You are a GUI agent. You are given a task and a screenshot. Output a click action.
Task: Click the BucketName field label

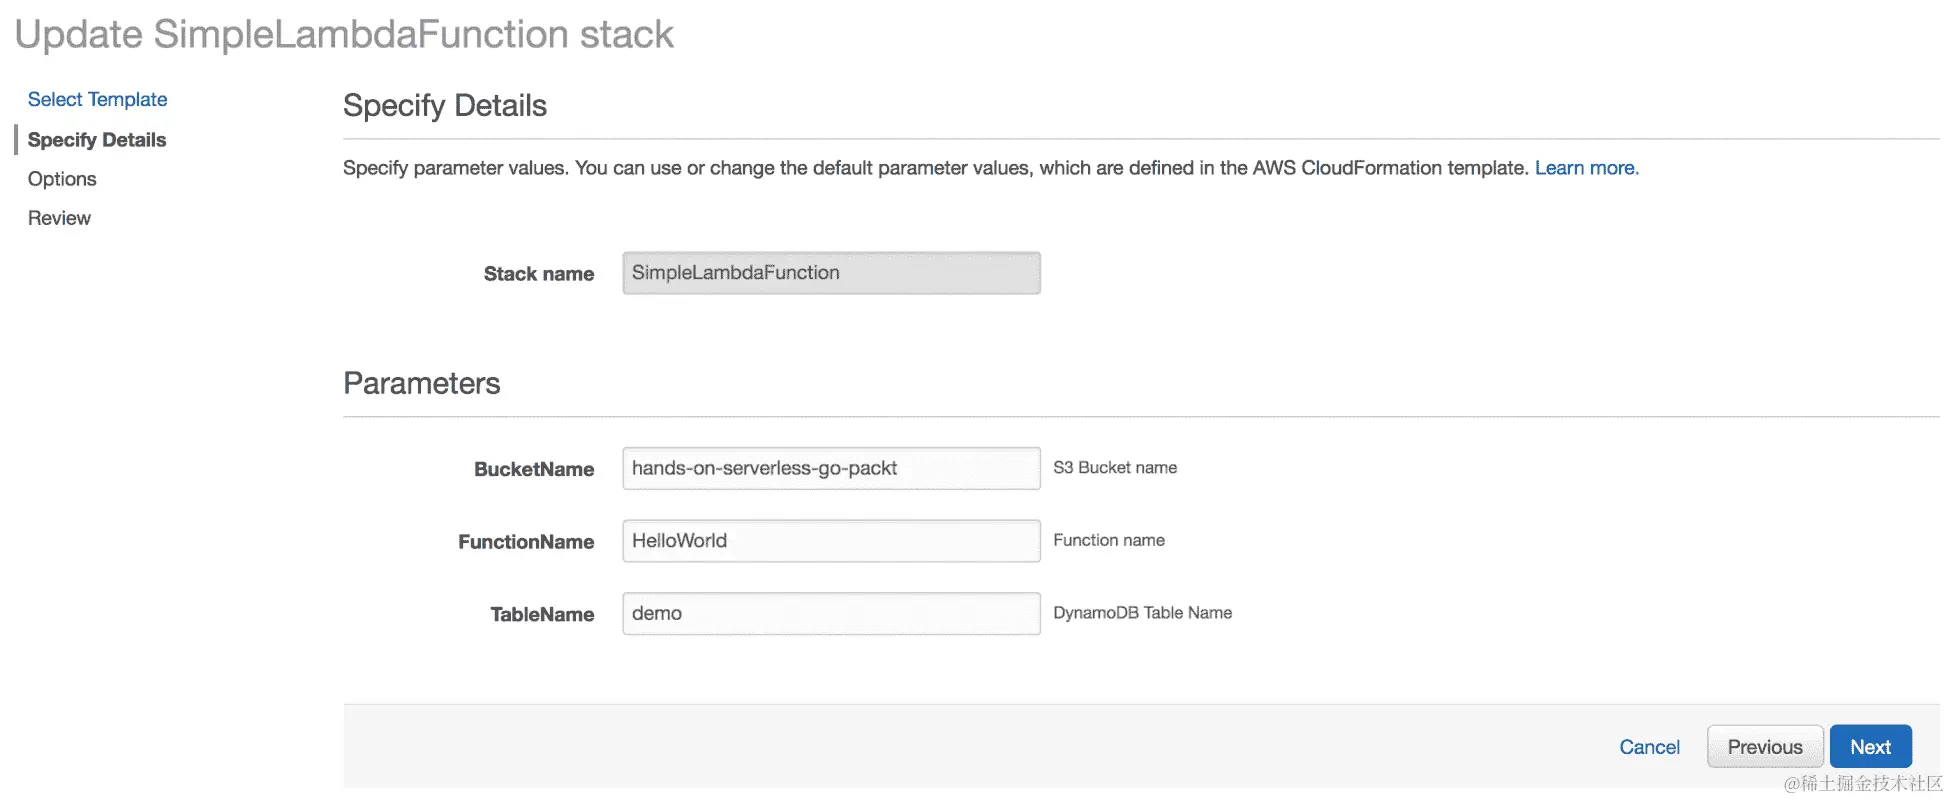tap(534, 469)
